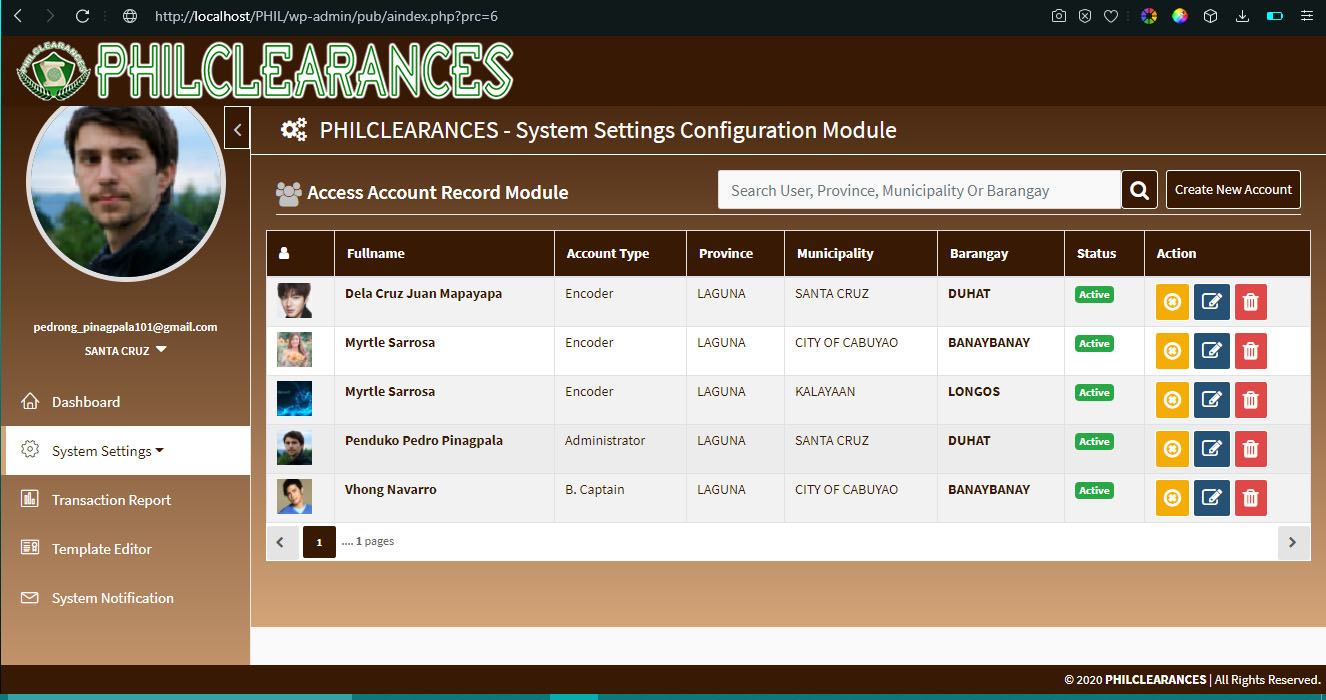Delete the Myrtle Sarrosa Banaybanay account

point(1250,351)
